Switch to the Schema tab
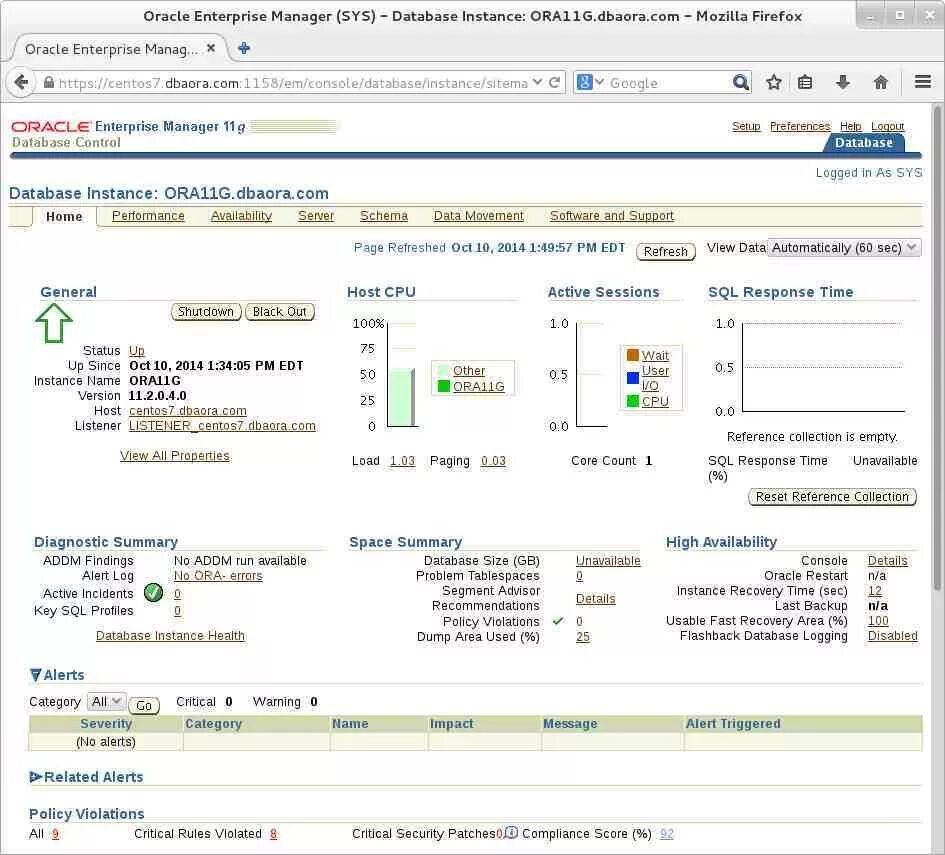 coord(384,216)
